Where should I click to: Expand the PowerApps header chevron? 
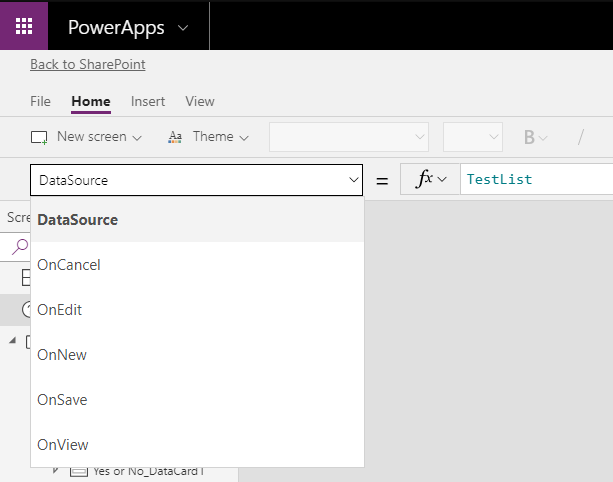(x=183, y=28)
